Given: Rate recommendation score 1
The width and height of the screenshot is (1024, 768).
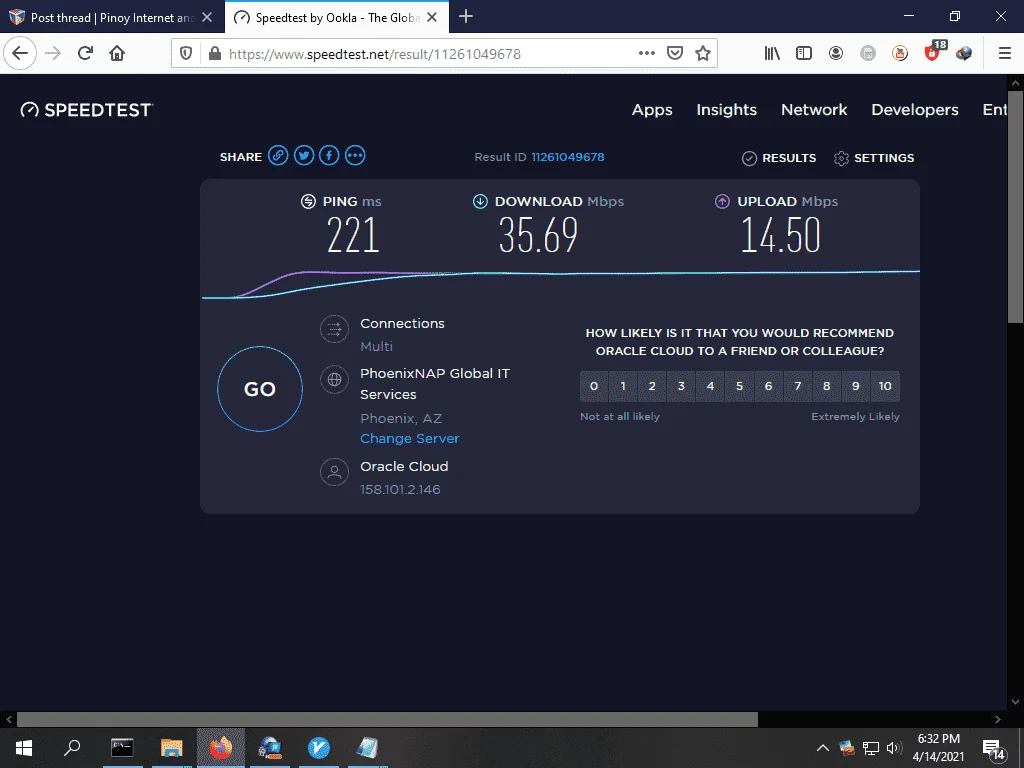Looking at the screenshot, I should (623, 386).
